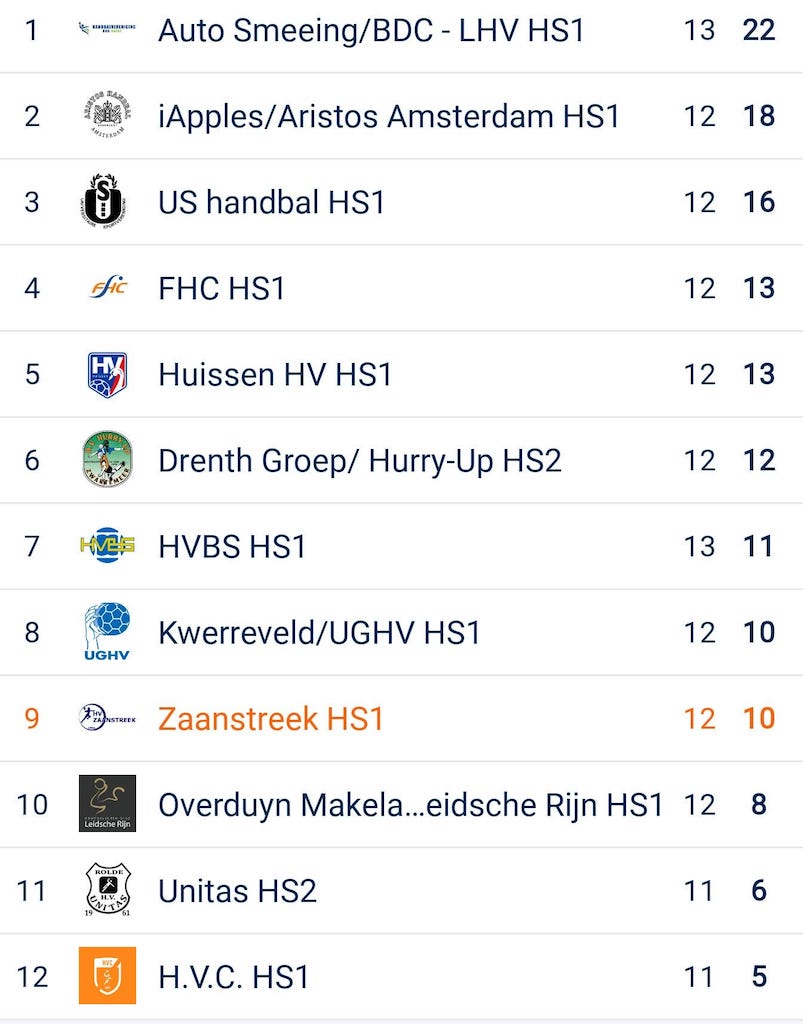Viewport: 803px width, 1024px height.
Task: Tap the Aristos Amsterdam club crest
Action: coord(107,116)
